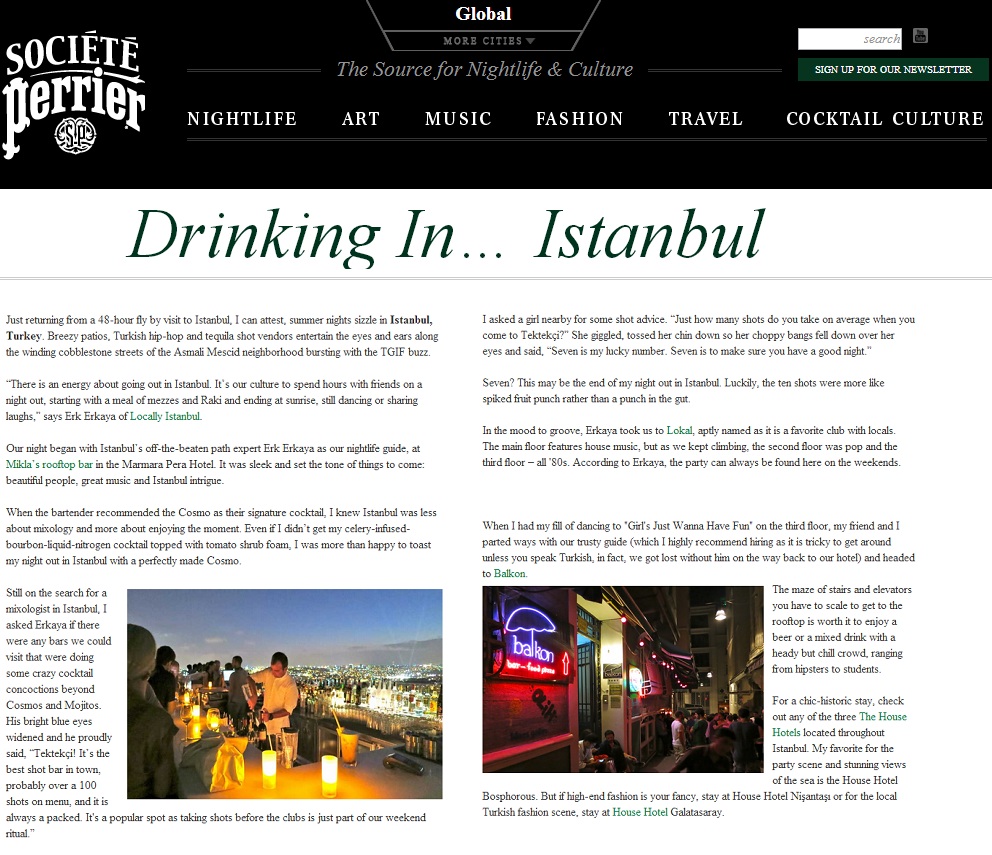Screen dimensions: 992x855
Task: Click the tagline The Source for Nightlife & Culture
Action: coord(485,69)
